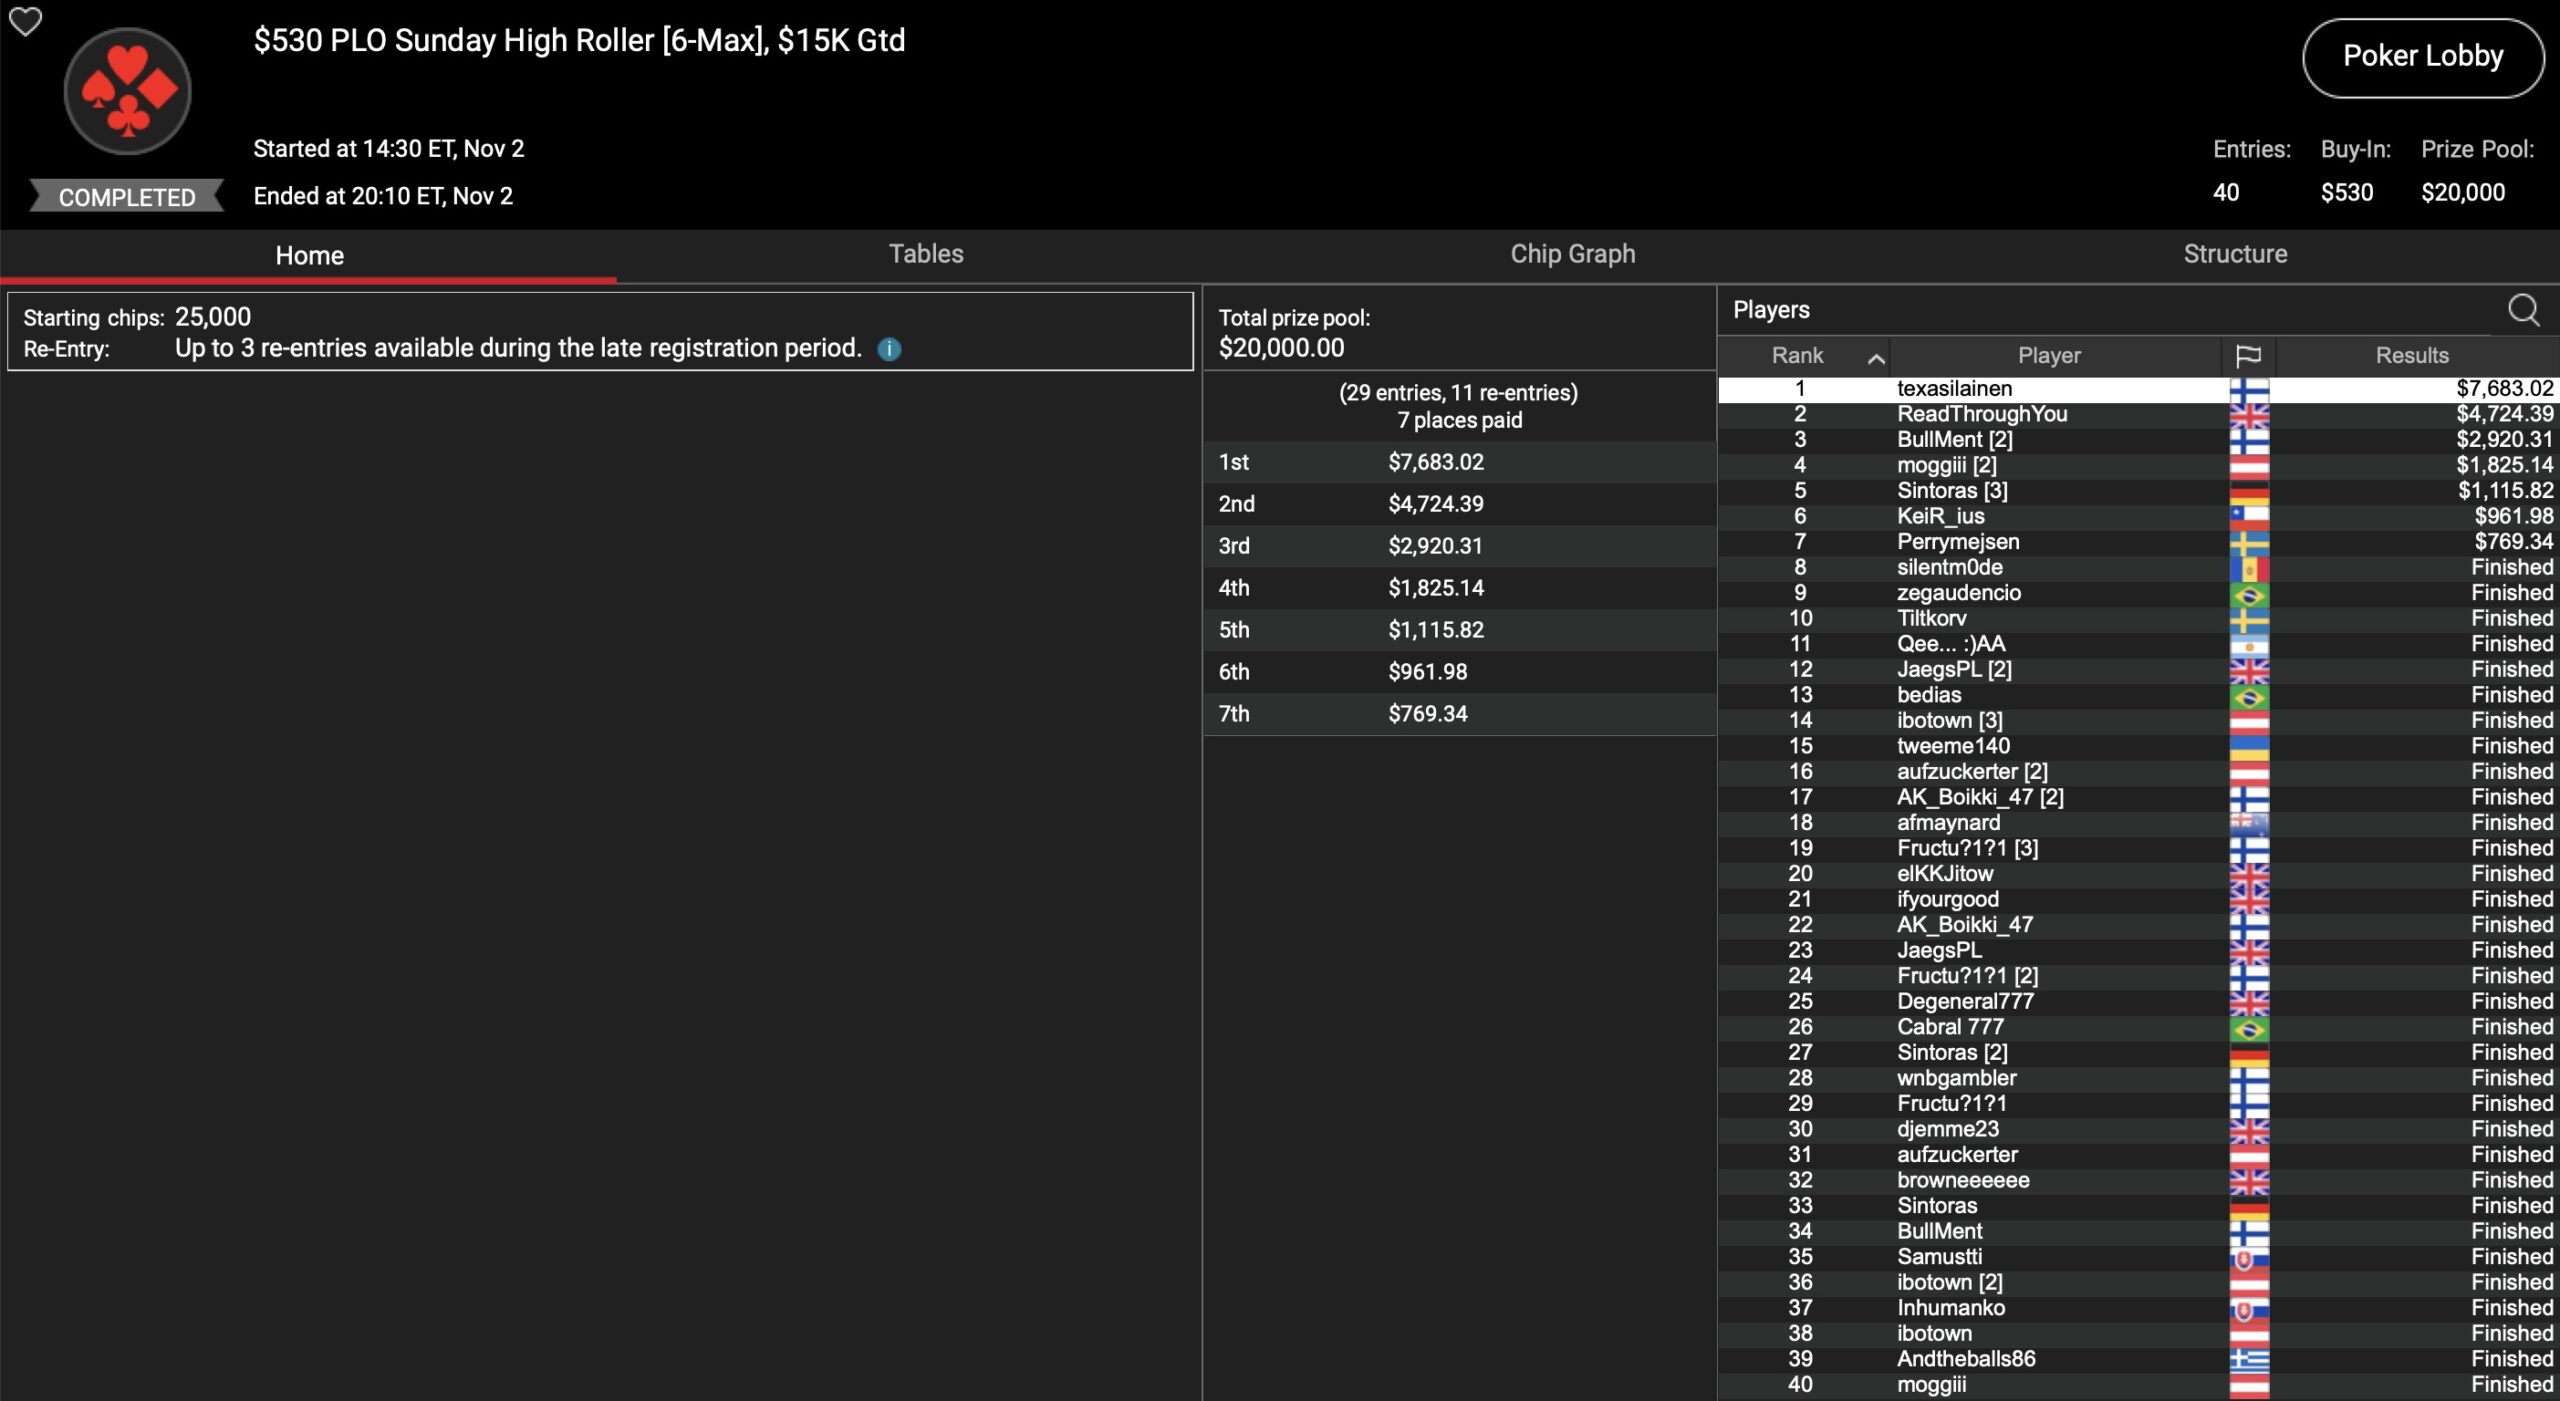The width and height of the screenshot is (2560, 1401).
Task: Open the Structure tab
Action: pyautogui.click(x=2234, y=254)
